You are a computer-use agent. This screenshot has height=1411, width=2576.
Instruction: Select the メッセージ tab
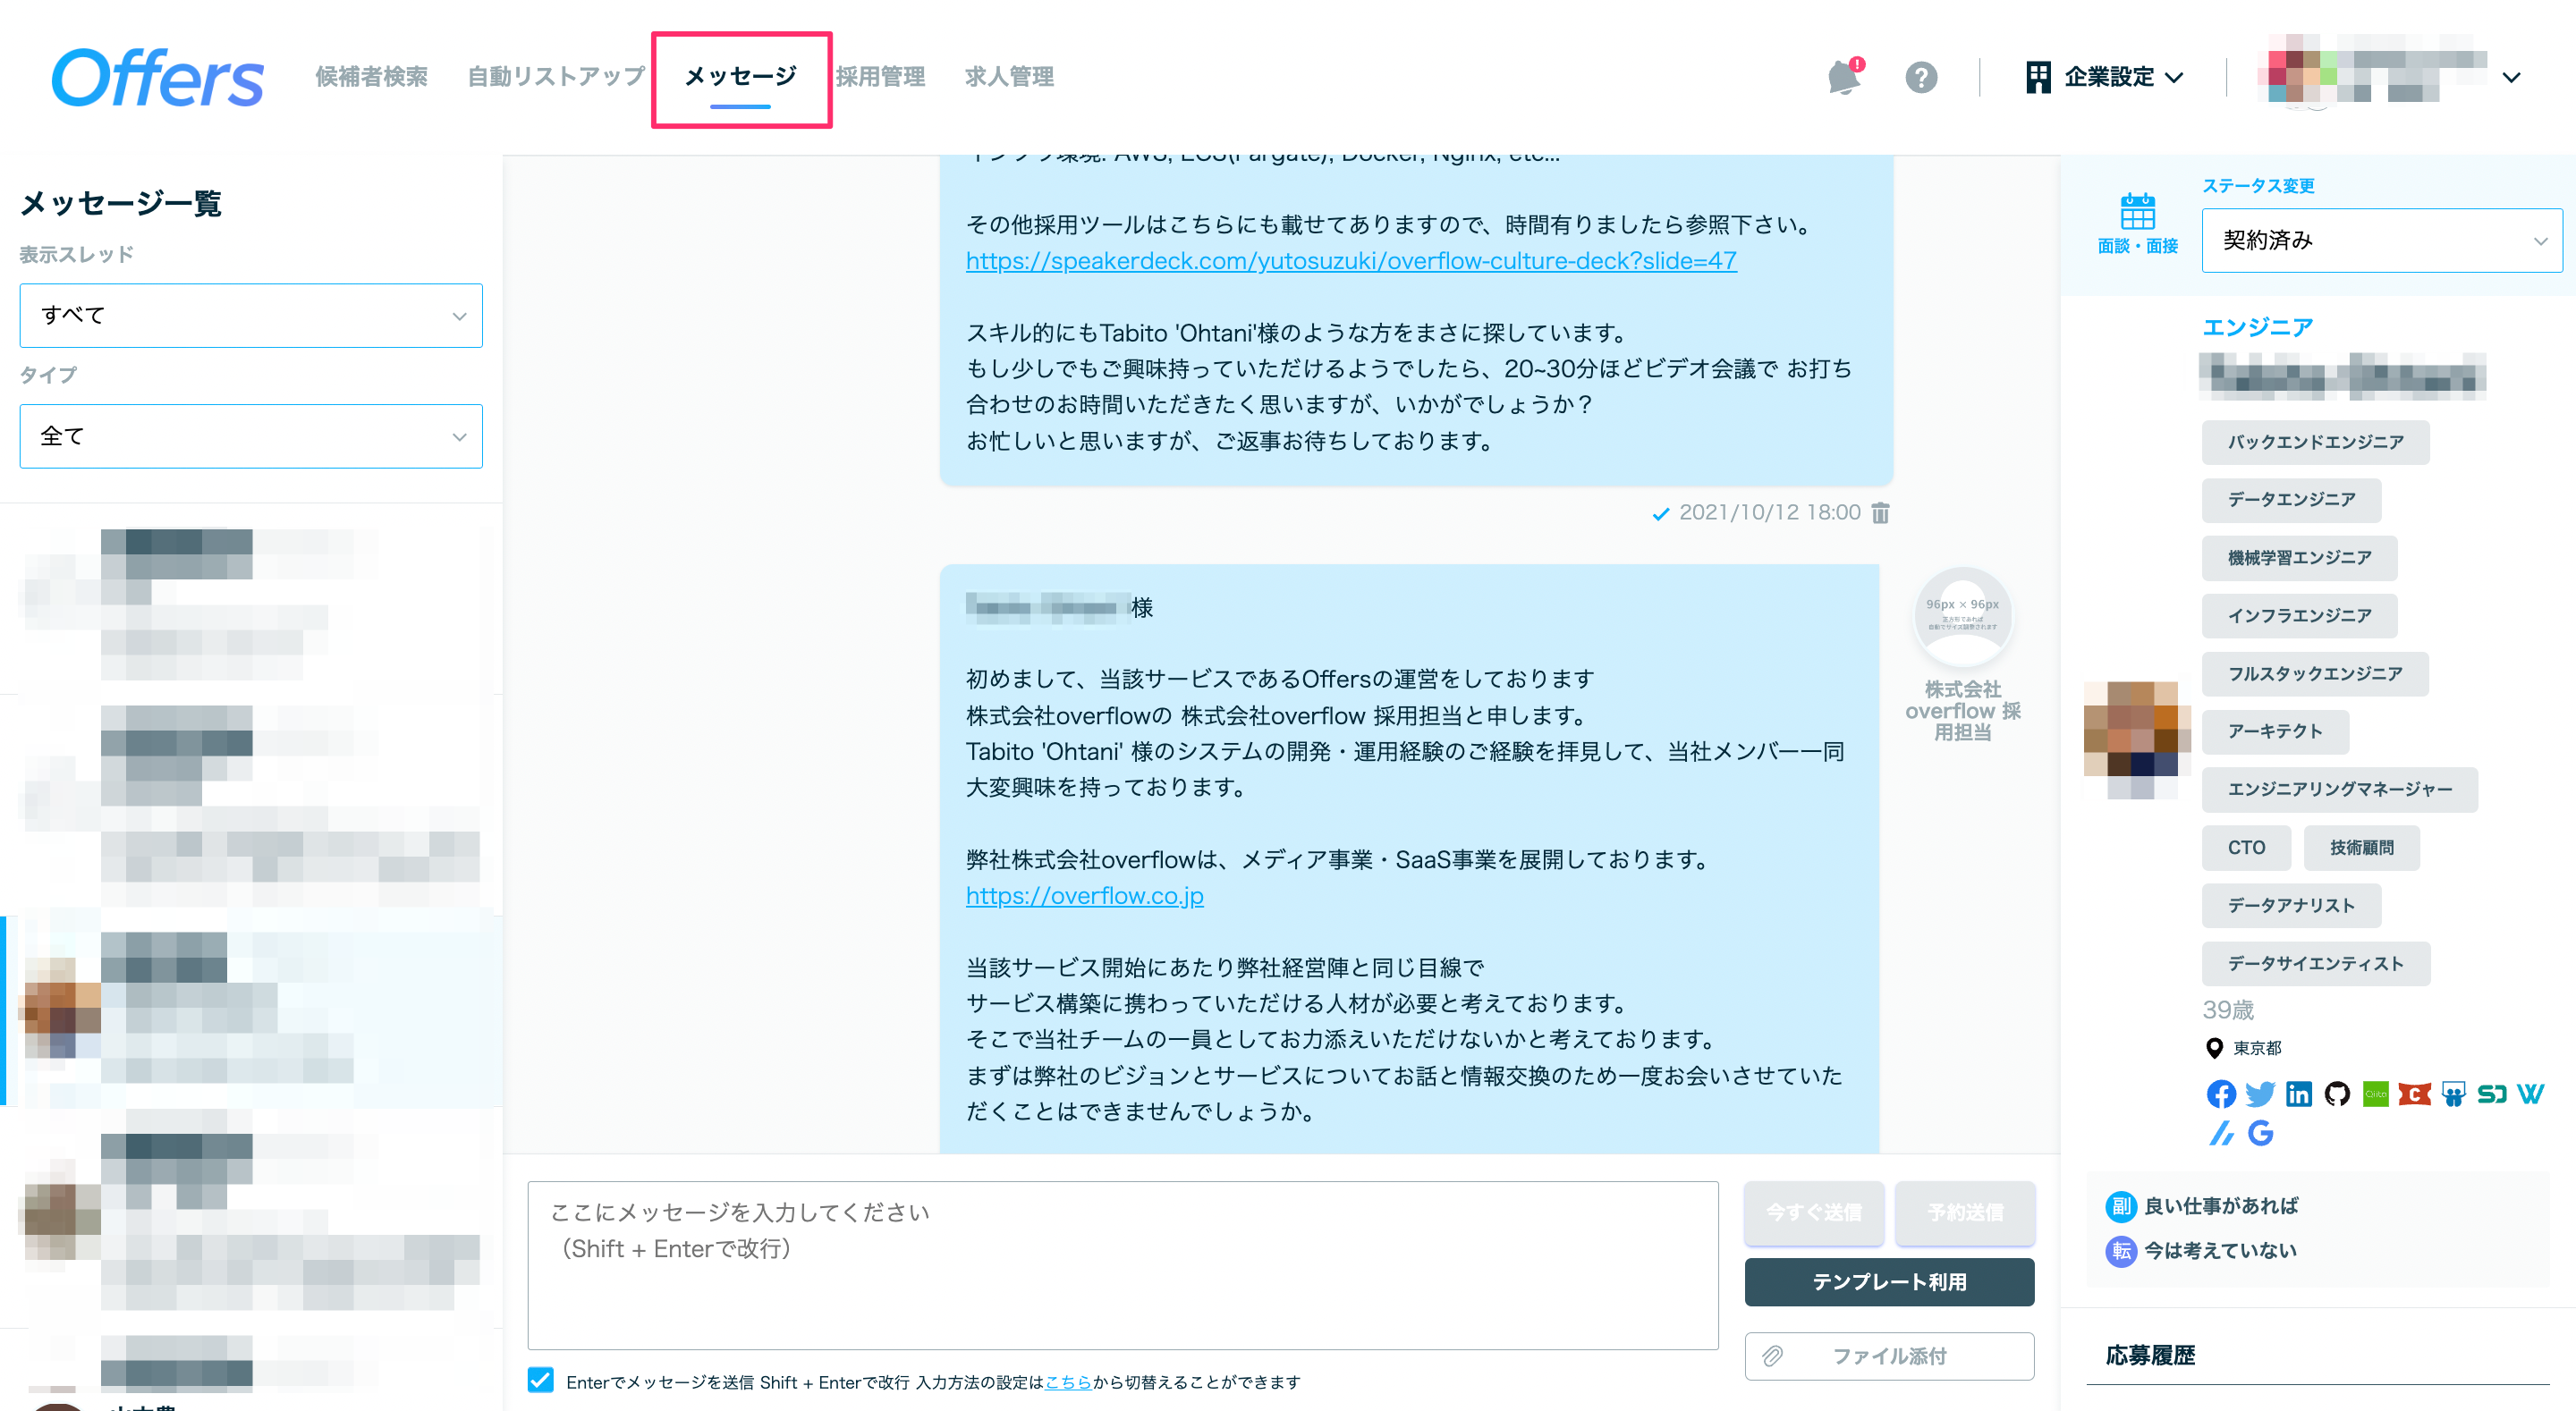[740, 77]
